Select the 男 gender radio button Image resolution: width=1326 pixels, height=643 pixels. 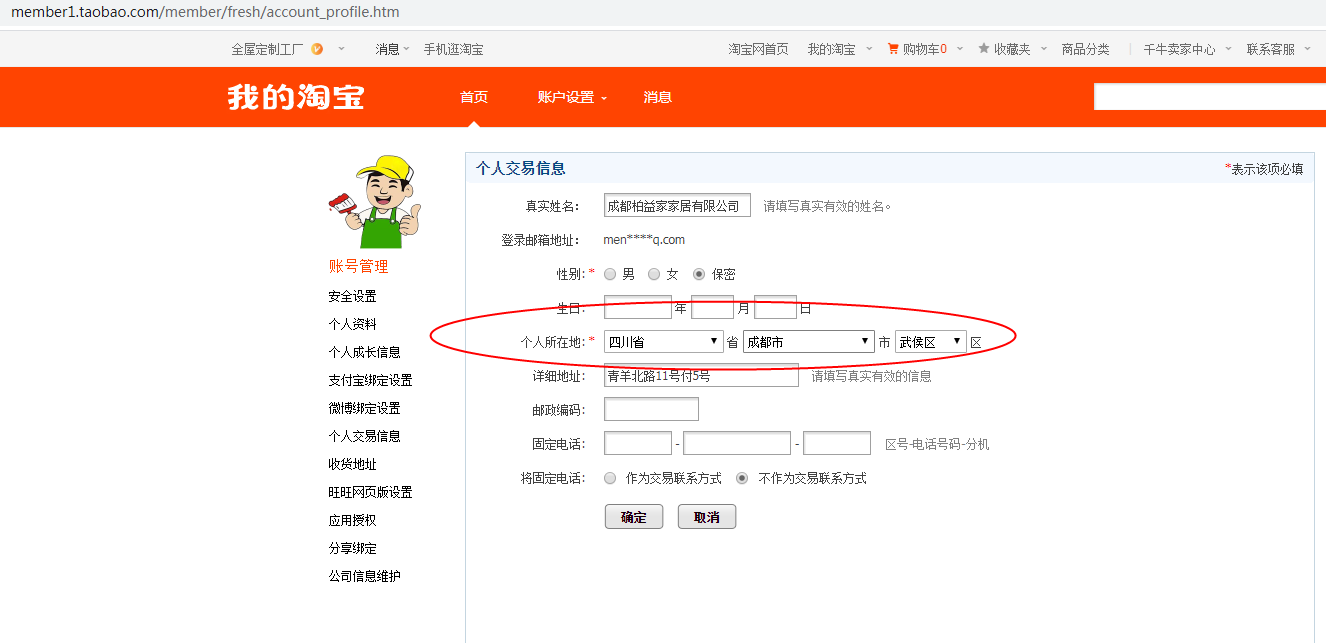tap(610, 274)
